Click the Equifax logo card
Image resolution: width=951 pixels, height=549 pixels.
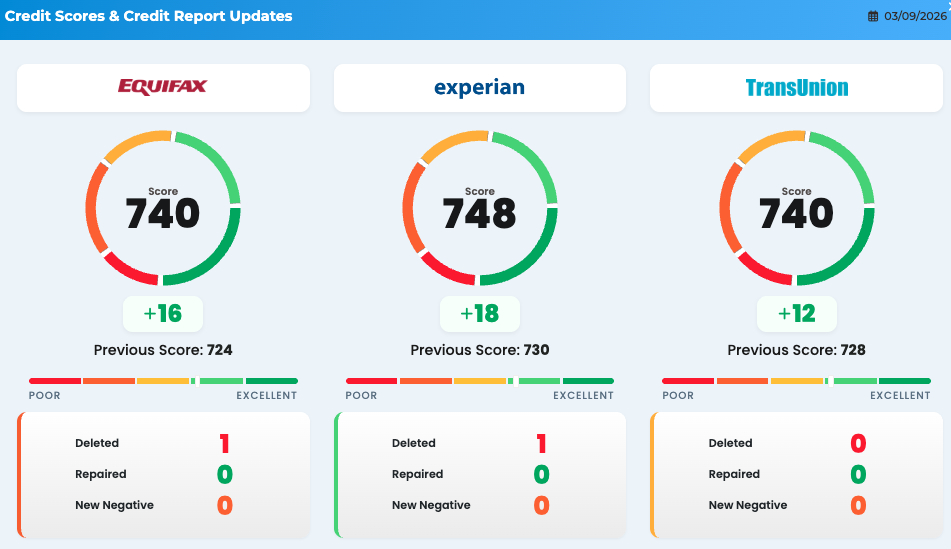[163, 88]
